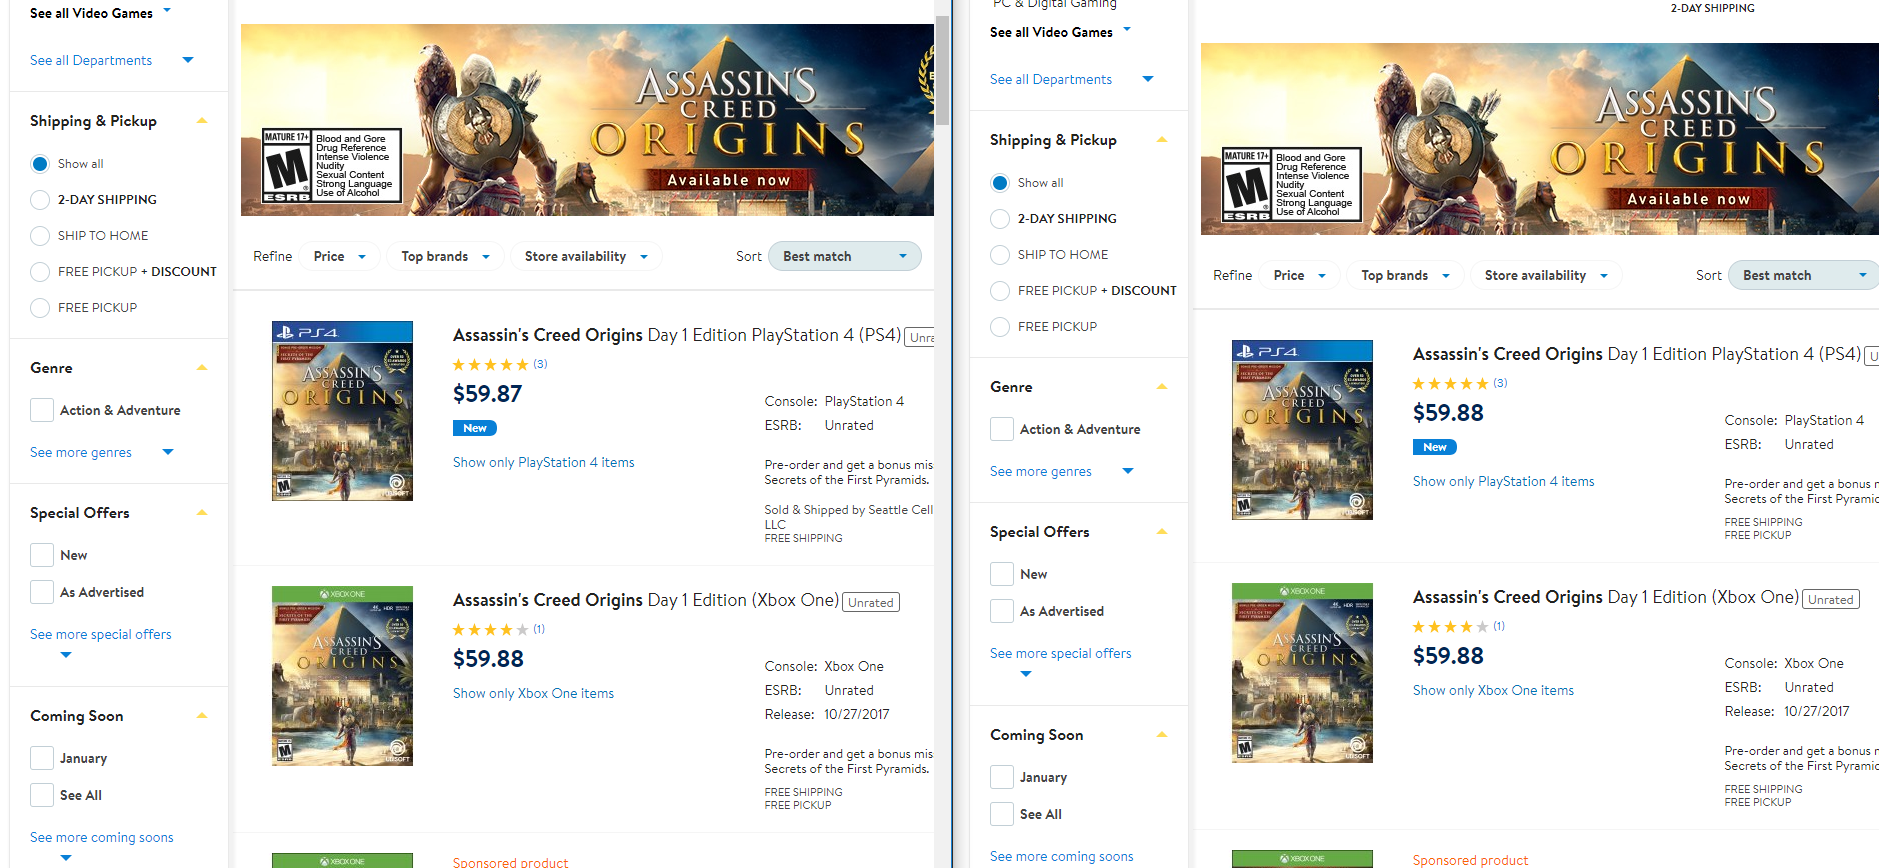Collapse Shipping & Pickup section in left window
The height and width of the screenshot is (868, 1879).
point(202,121)
